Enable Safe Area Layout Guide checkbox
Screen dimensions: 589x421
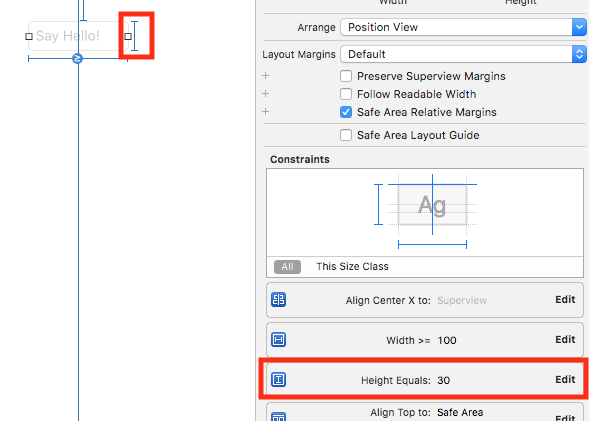(x=346, y=135)
